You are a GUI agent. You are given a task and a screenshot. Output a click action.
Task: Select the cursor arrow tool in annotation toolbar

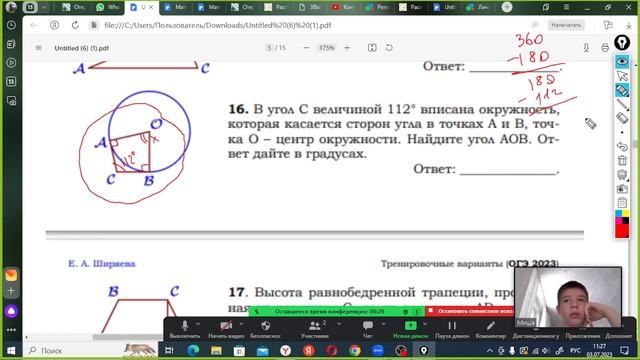coord(622,76)
